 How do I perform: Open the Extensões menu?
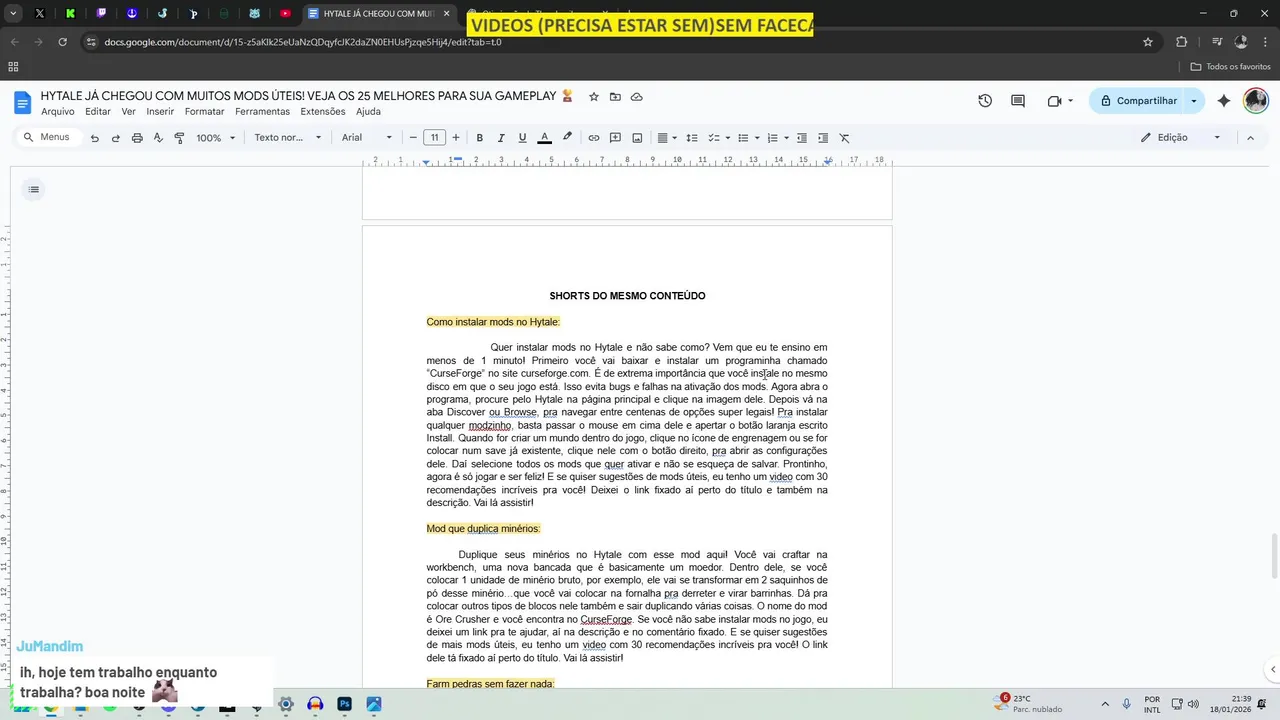click(323, 112)
